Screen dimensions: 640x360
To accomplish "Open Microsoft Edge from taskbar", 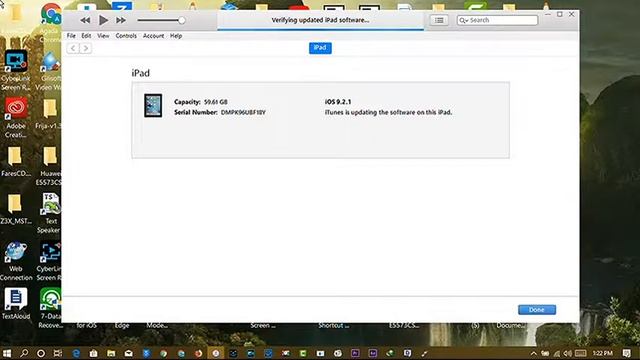I will 76,353.
